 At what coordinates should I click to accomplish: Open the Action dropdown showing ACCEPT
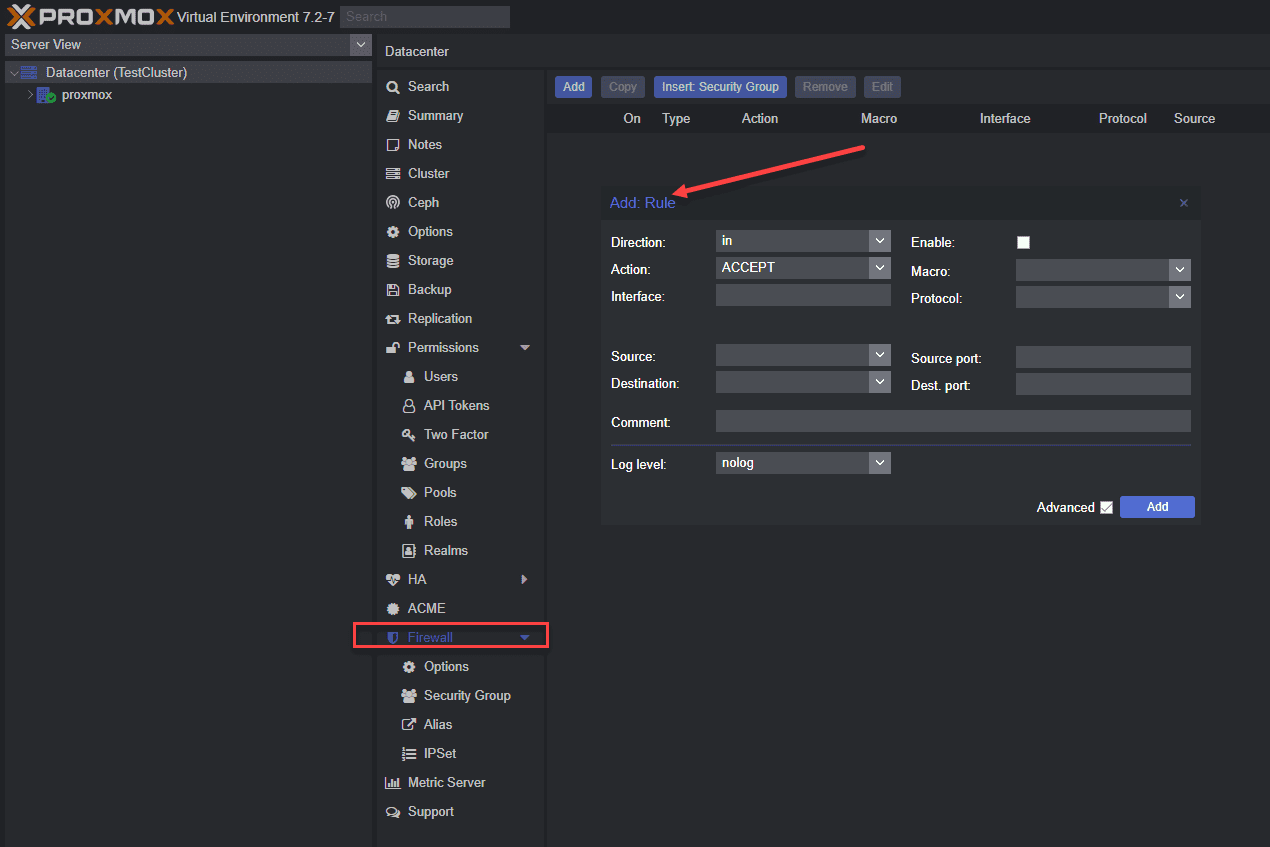coord(880,268)
